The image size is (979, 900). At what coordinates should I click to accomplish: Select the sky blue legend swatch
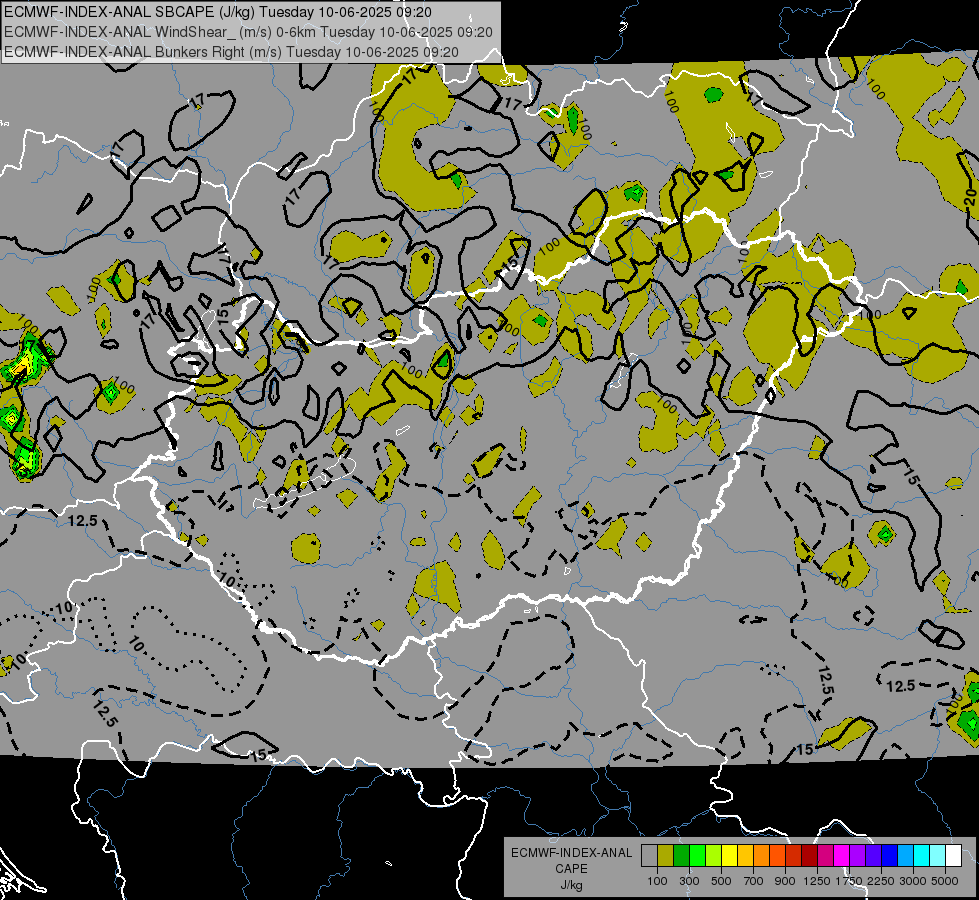pos(905,855)
